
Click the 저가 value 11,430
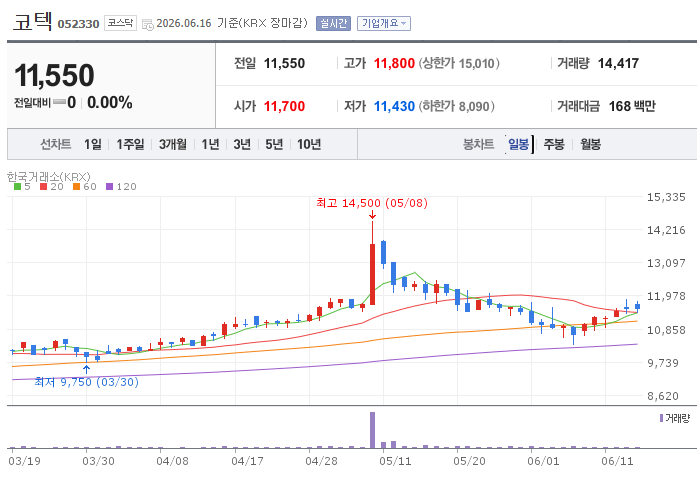click(394, 106)
